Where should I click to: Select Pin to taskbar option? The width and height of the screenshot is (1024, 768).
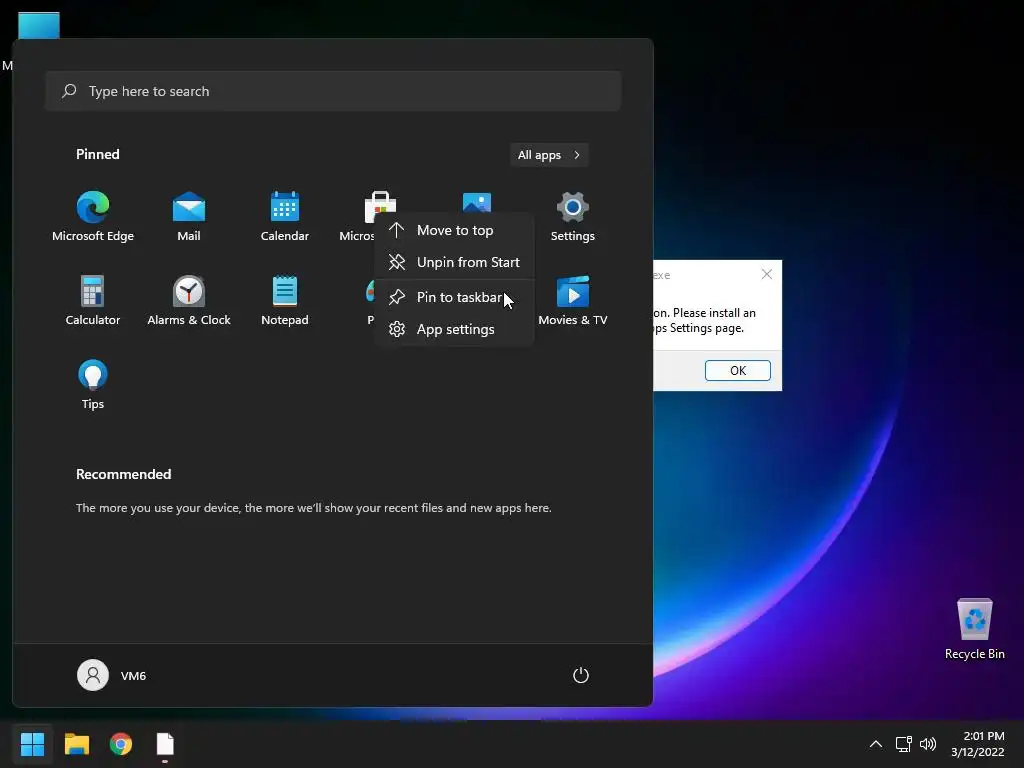(455, 297)
